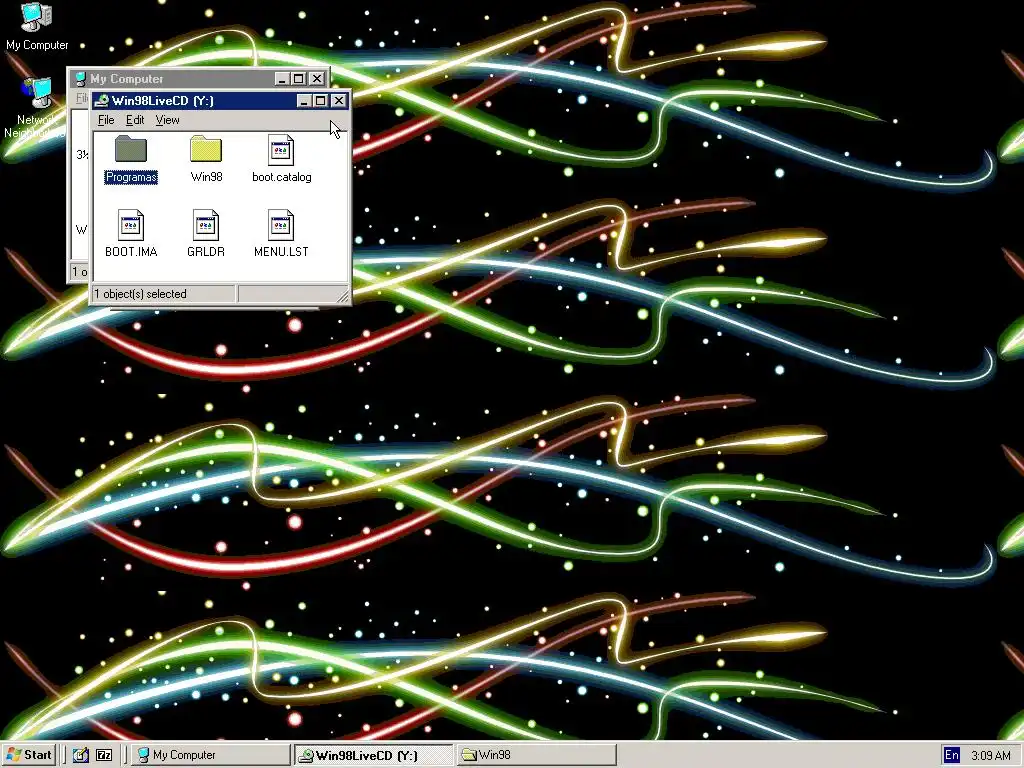Click the Win98LiveCD (Y:) title bar
This screenshot has width=1024, height=768.
[219, 101]
